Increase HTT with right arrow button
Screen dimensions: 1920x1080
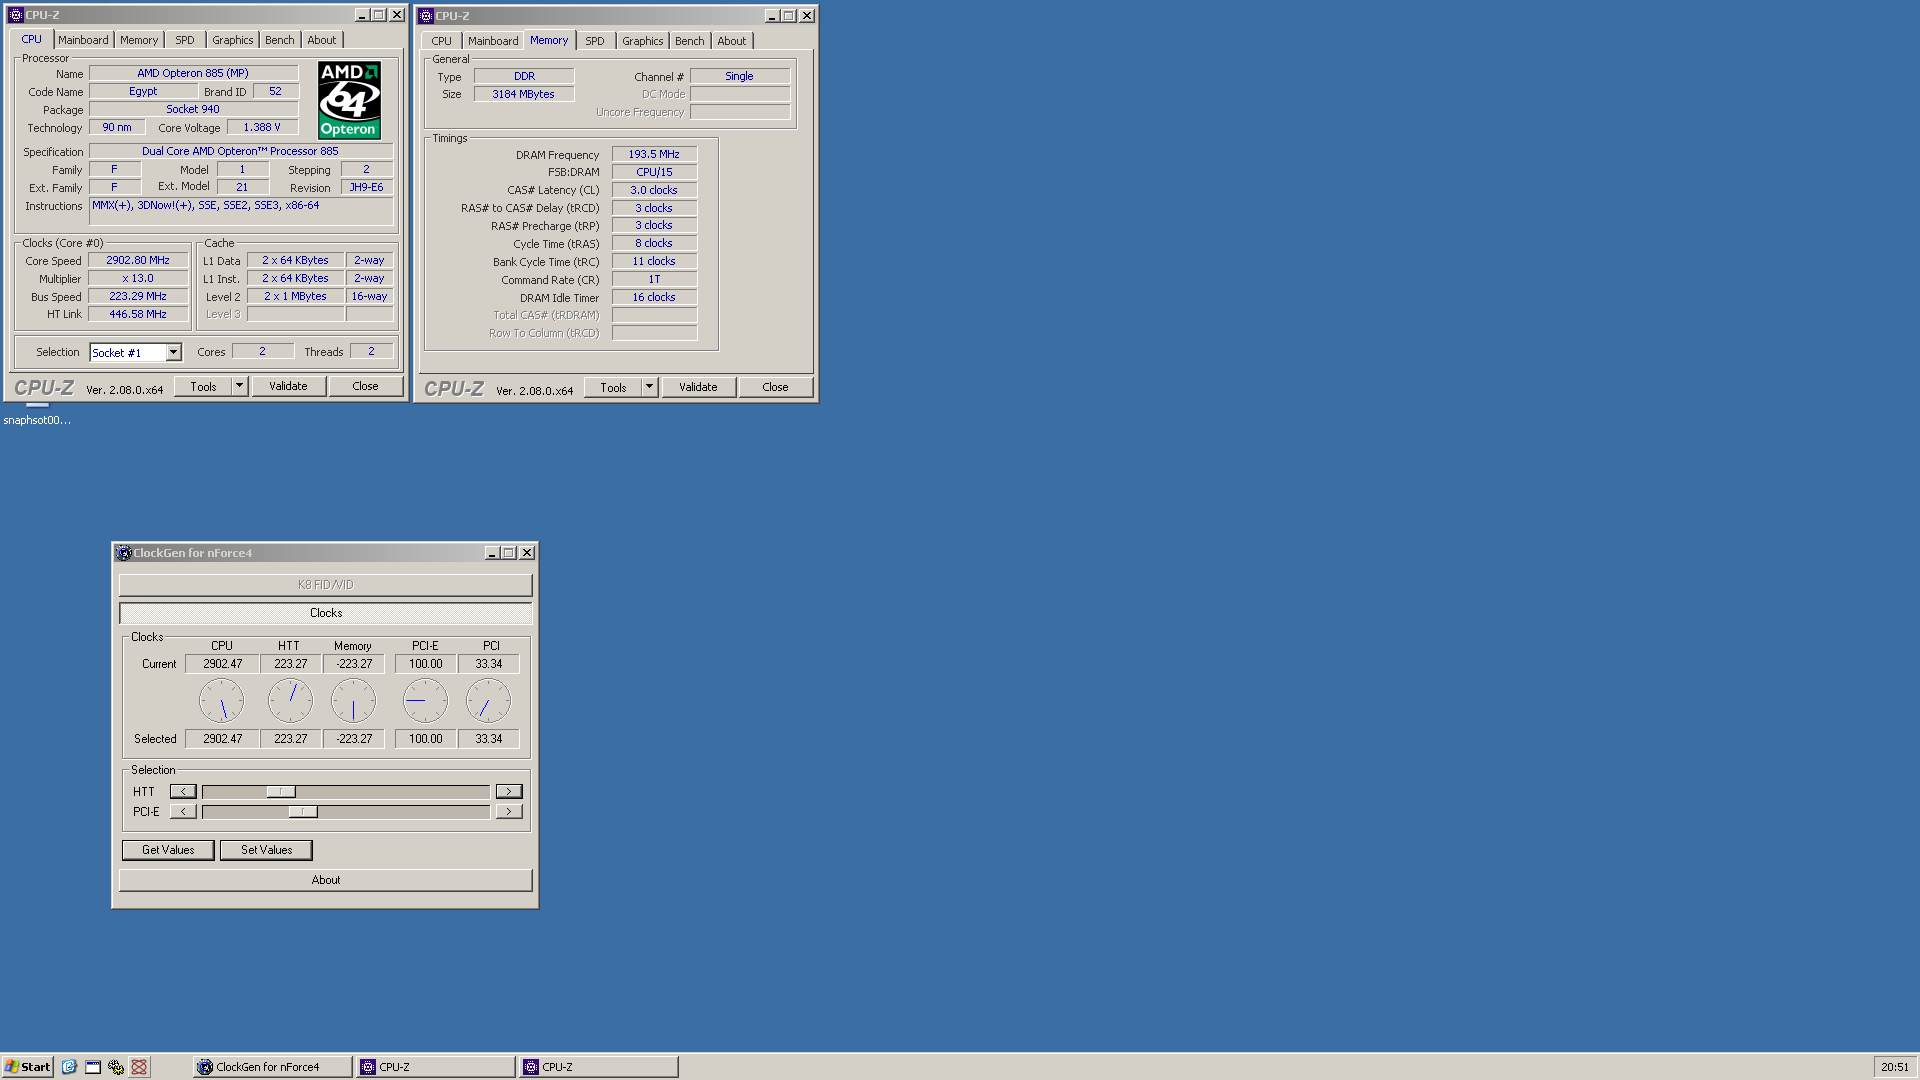pyautogui.click(x=509, y=791)
